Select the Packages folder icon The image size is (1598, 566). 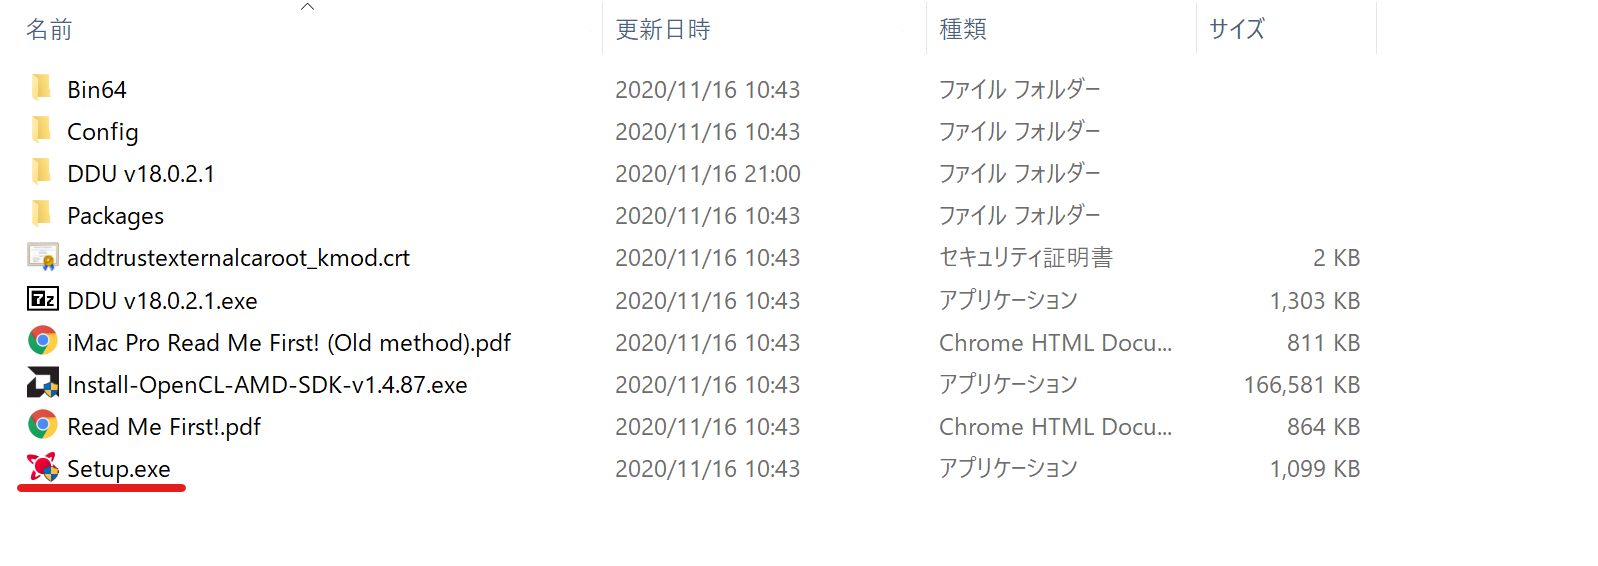[x=41, y=214]
